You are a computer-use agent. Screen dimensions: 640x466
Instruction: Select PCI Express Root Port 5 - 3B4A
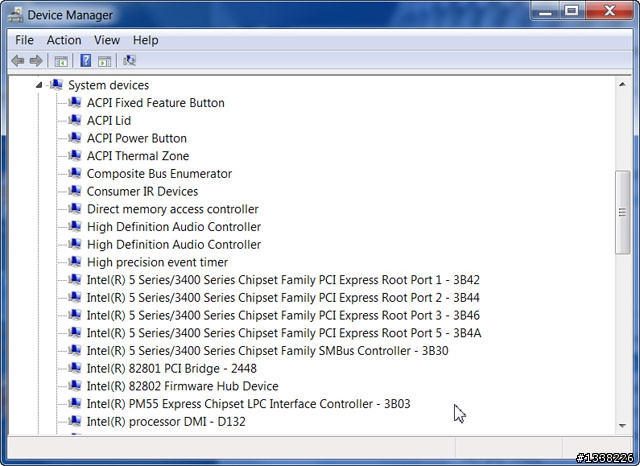tap(284, 333)
